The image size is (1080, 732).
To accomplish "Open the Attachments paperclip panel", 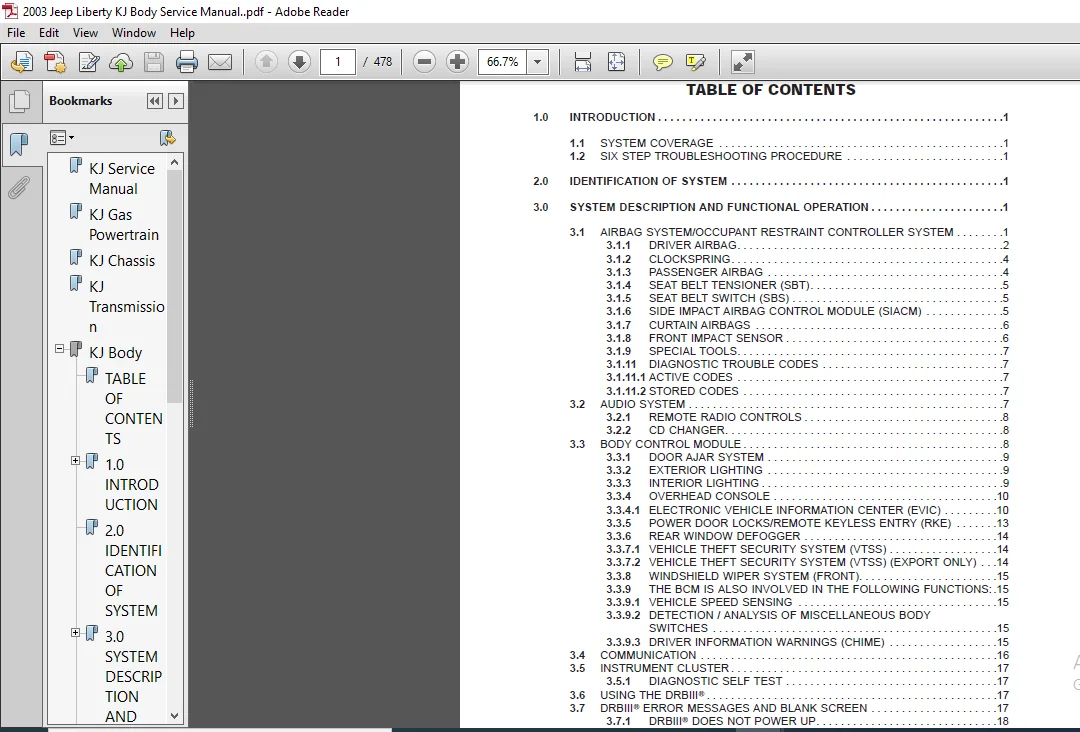I will point(19,187).
